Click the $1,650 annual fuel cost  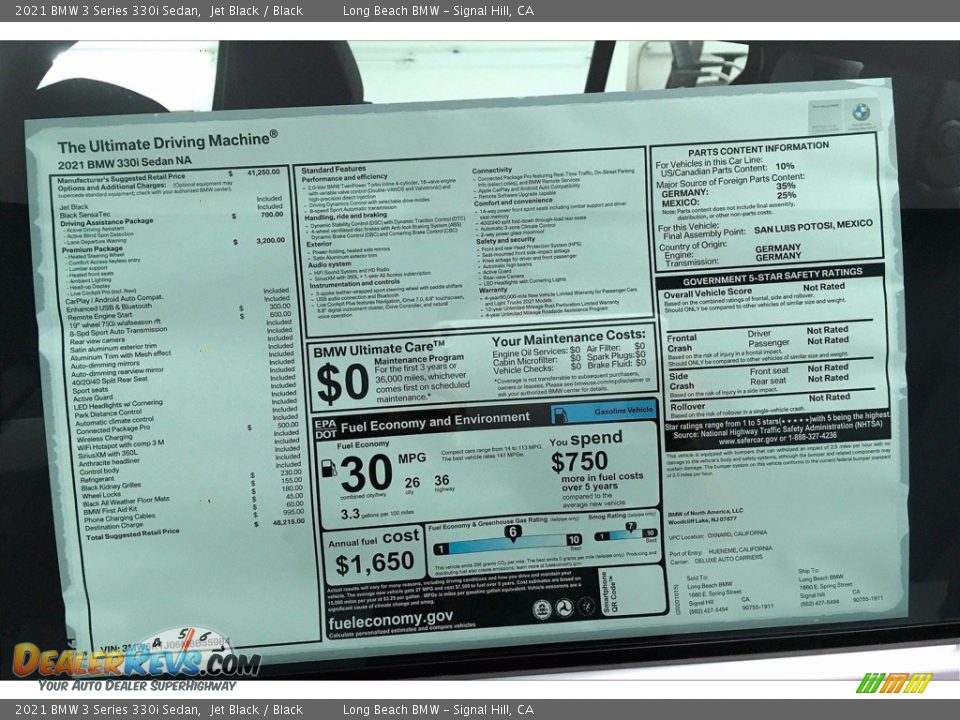tap(375, 563)
